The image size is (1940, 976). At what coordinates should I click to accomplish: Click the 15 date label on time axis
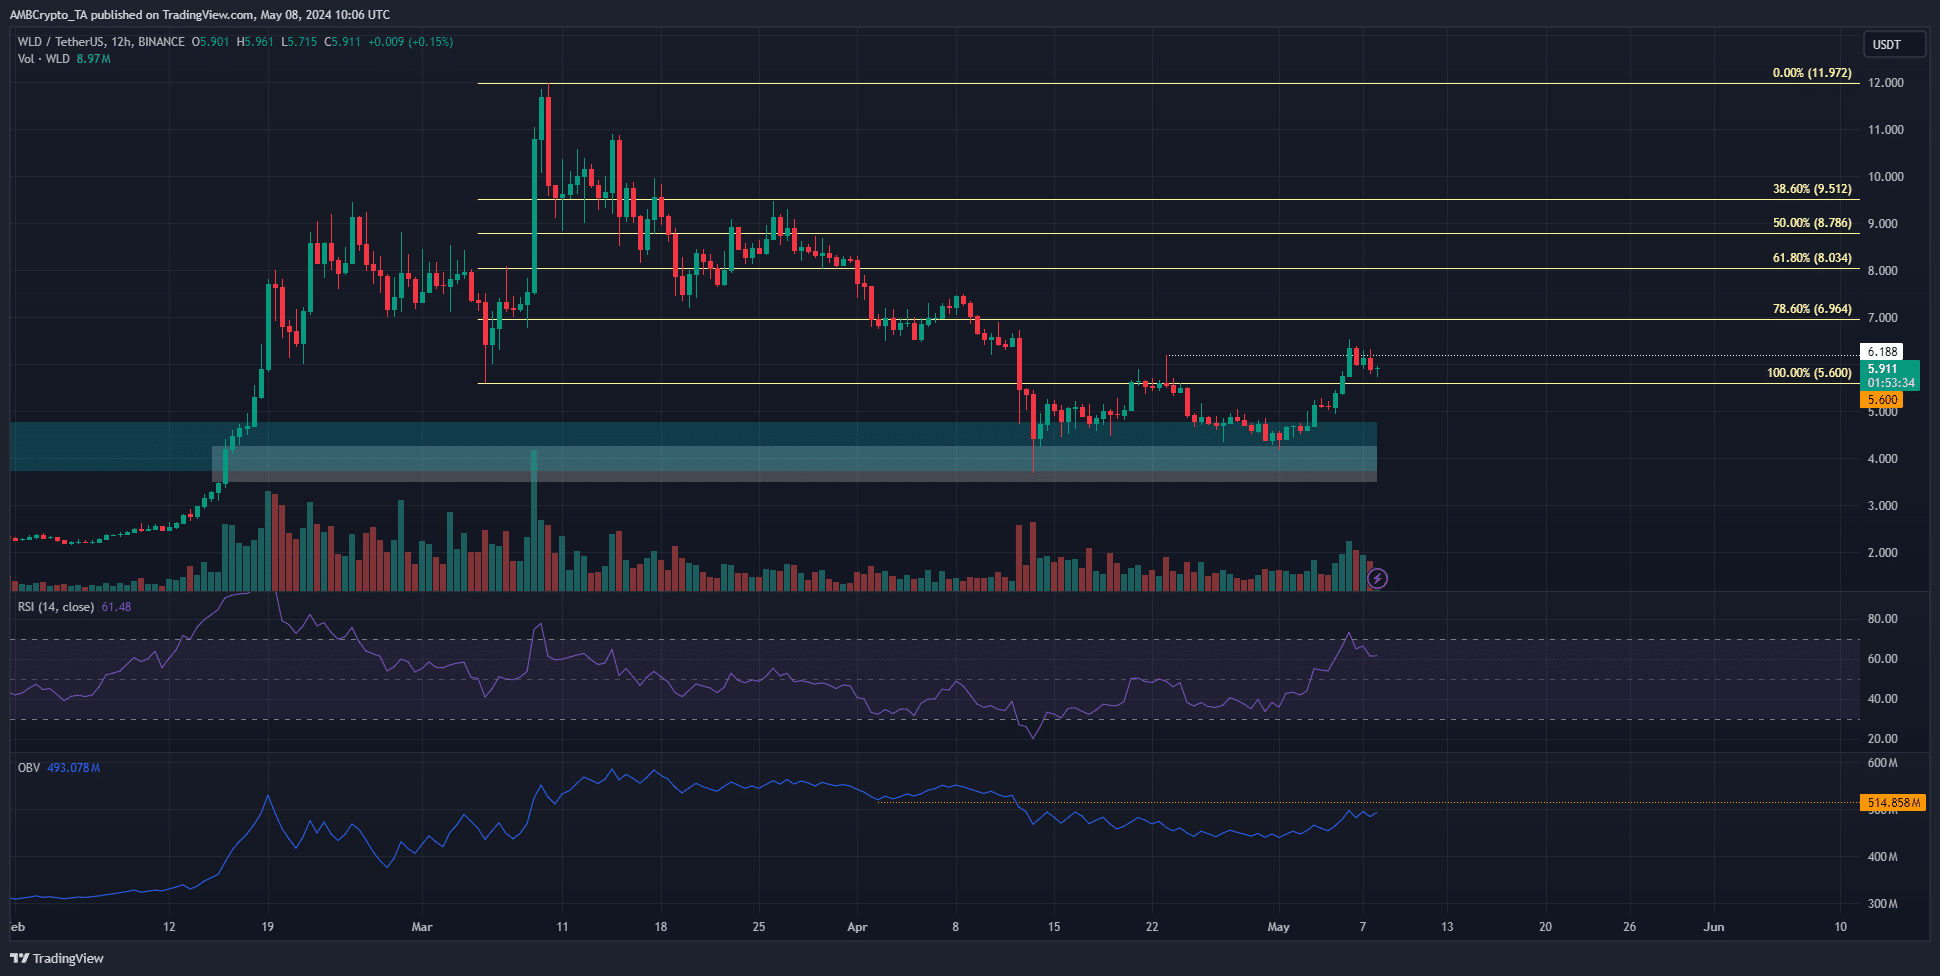pyautogui.click(x=1054, y=927)
